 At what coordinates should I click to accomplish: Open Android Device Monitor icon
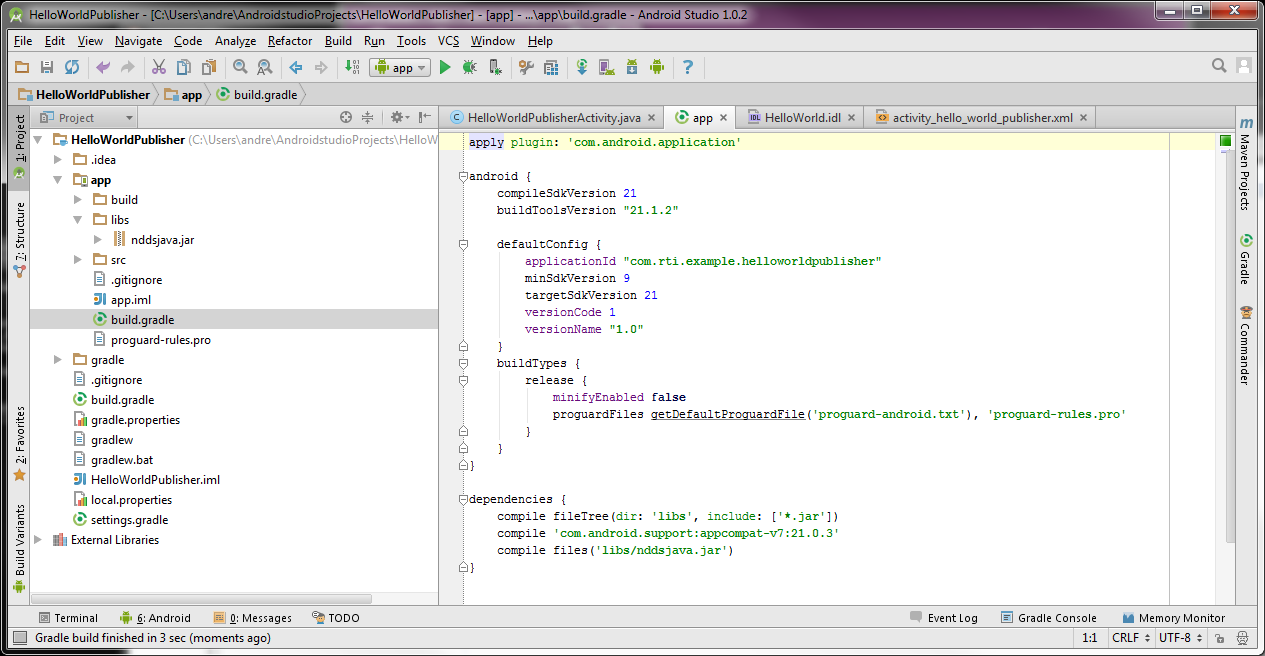tap(657, 67)
